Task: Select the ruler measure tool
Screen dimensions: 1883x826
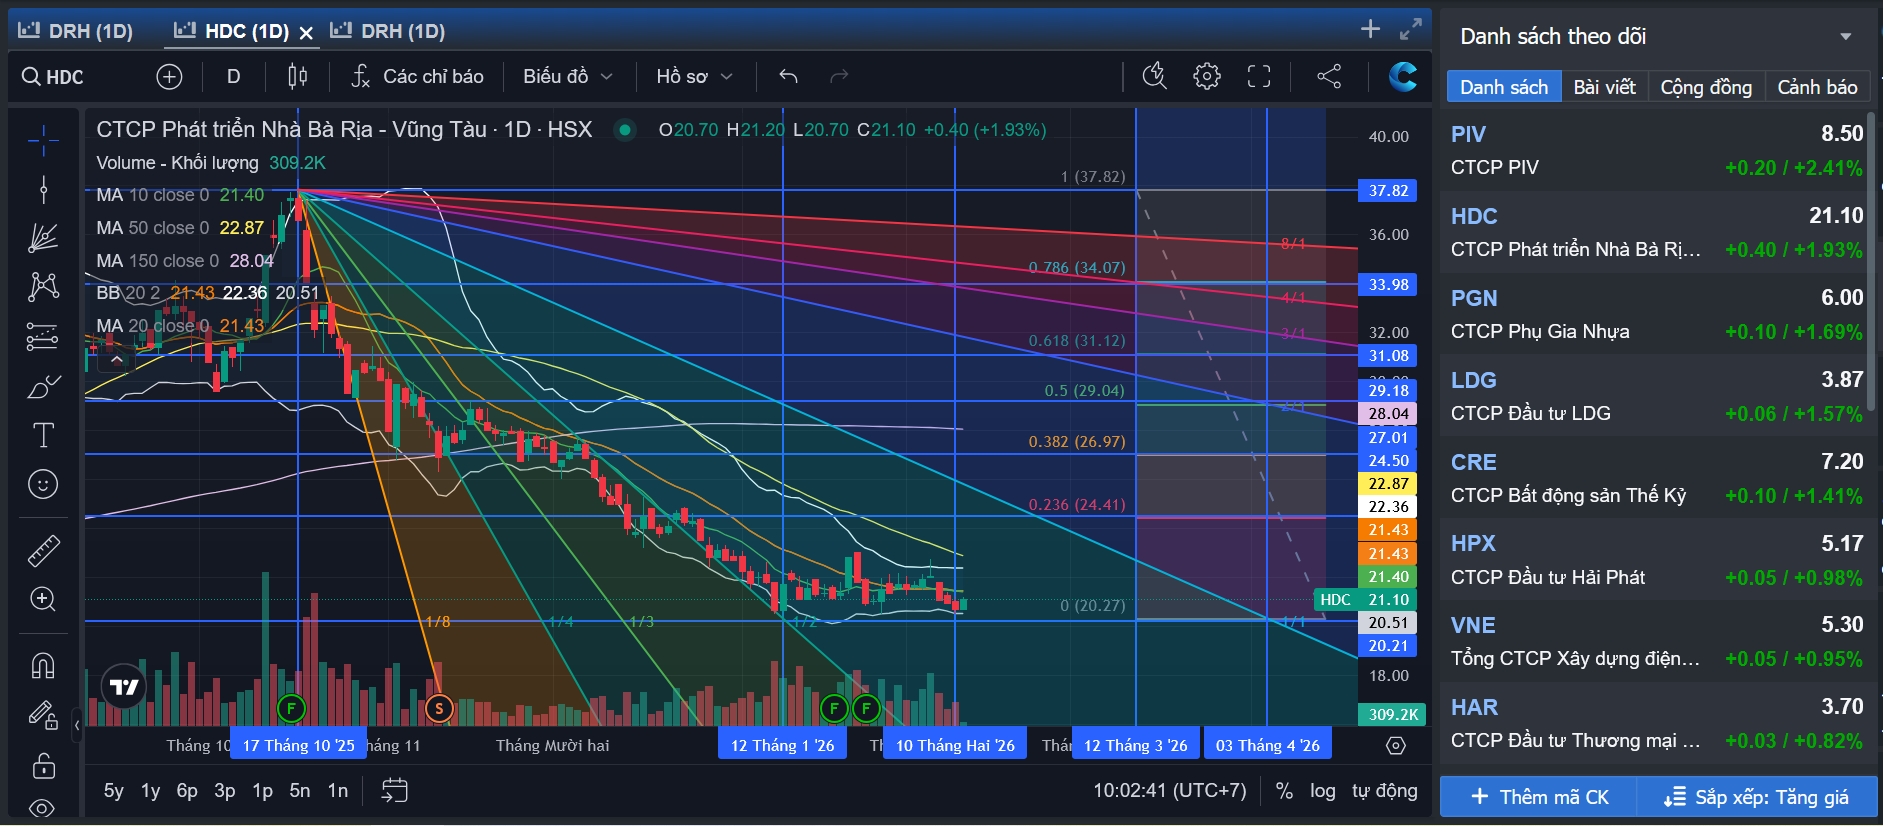Action: coord(43,549)
